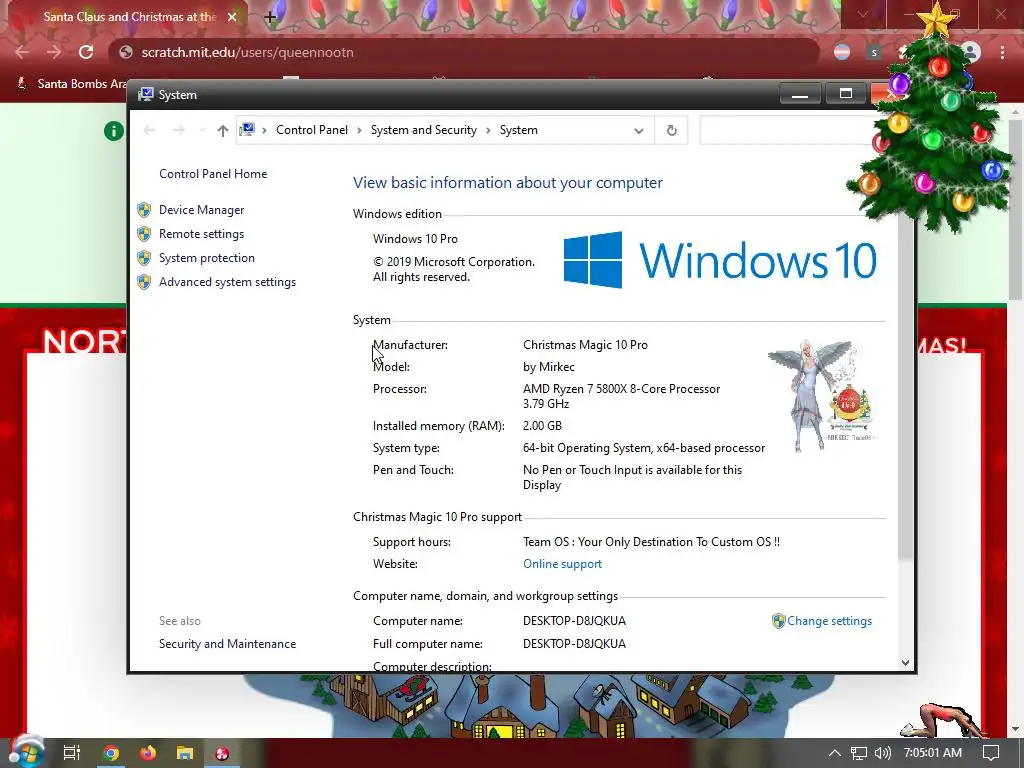Launch Google Chrome from the taskbar
The height and width of the screenshot is (768, 1024).
[111, 753]
